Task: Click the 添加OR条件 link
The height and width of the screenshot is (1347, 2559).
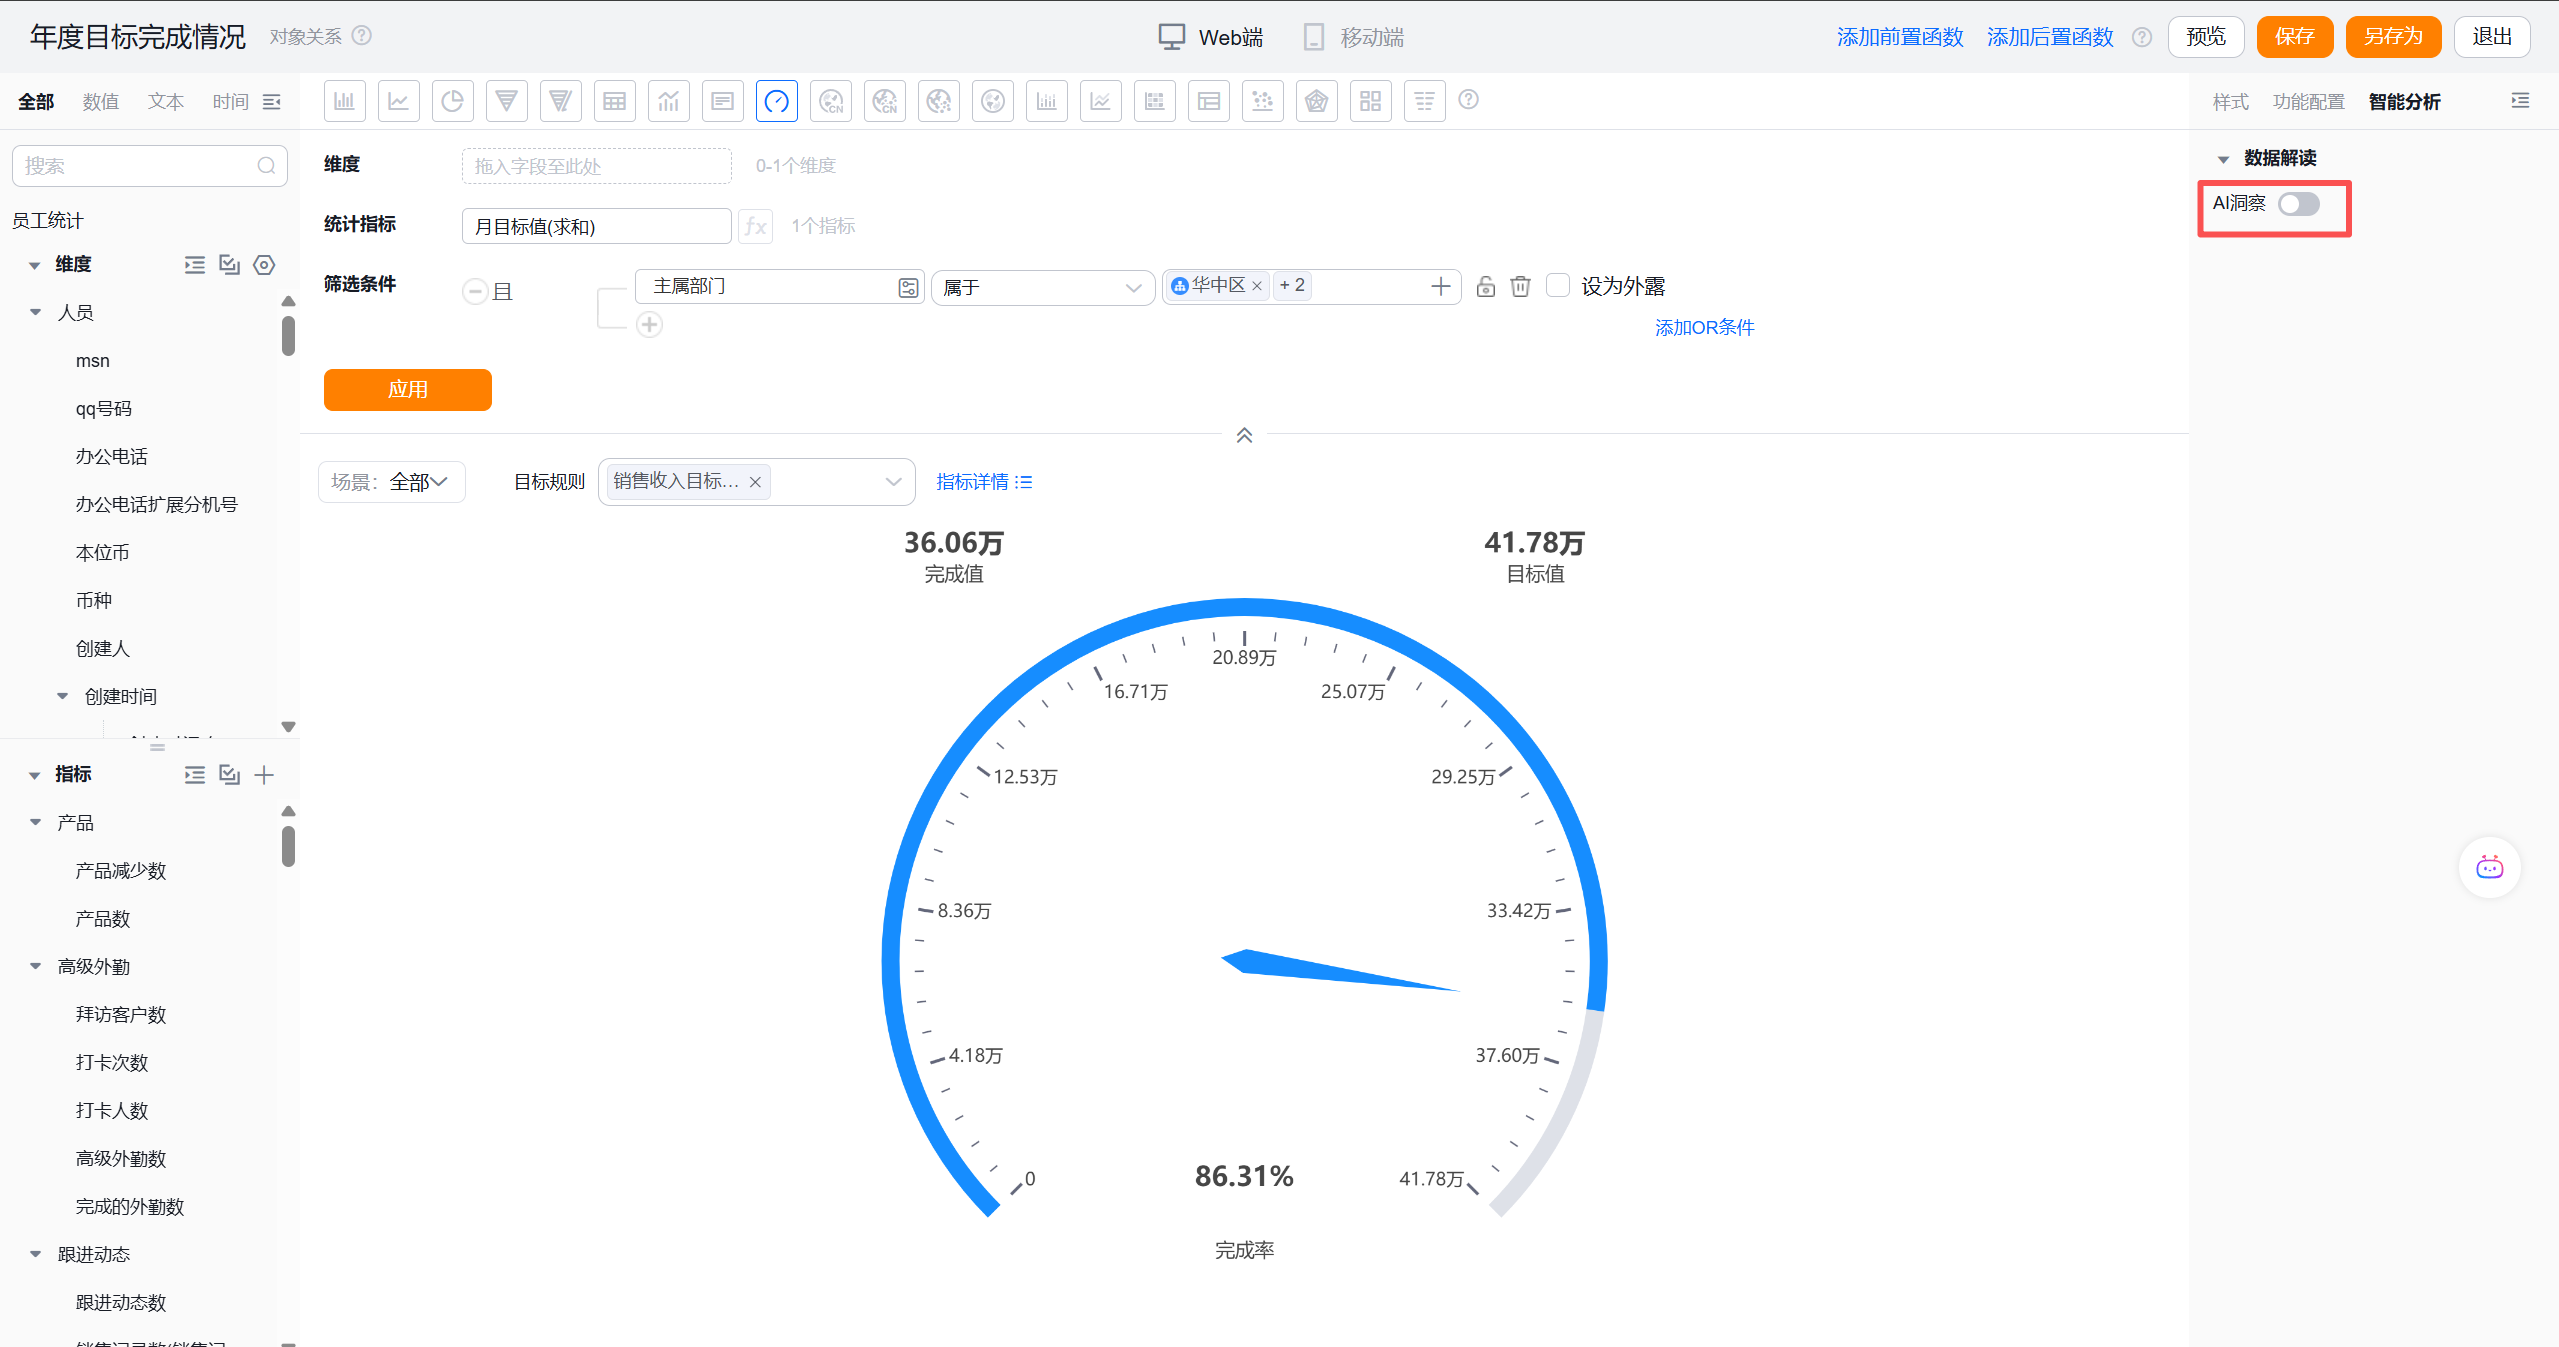Action: 1703,328
